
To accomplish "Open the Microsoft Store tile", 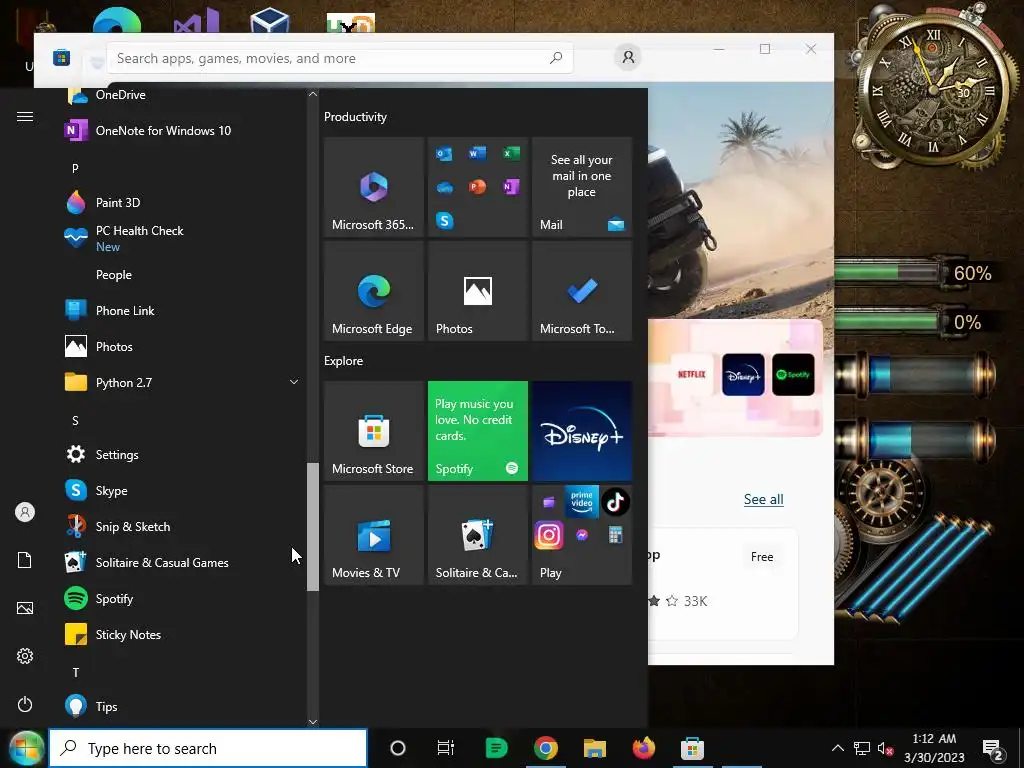I will 374,431.
